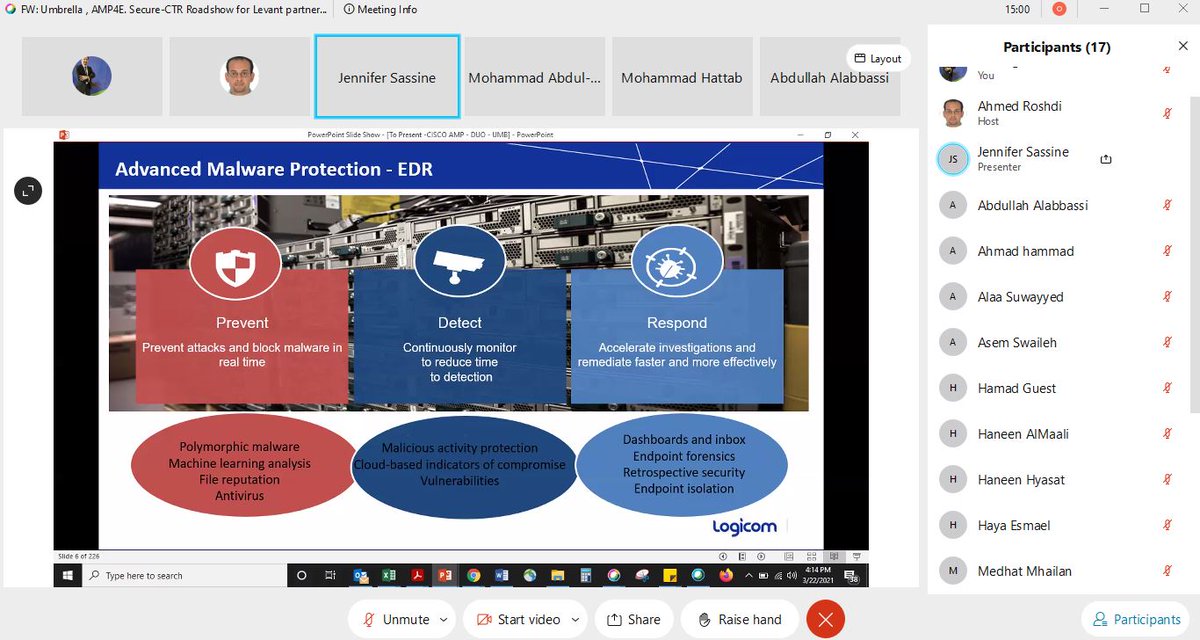Select Haneen Hyasat in participants list
Screen dimensions: 1200x640
coord(1058,480)
